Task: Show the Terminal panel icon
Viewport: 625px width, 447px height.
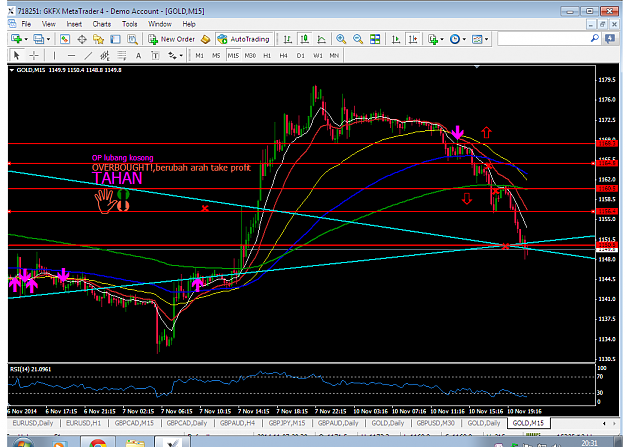Action: click(115, 39)
